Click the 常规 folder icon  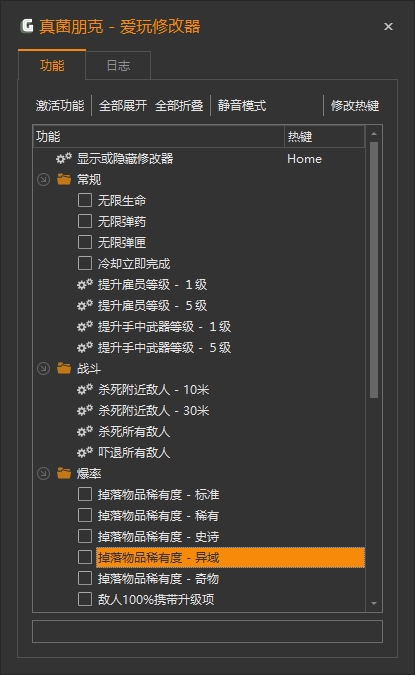[x=64, y=179]
